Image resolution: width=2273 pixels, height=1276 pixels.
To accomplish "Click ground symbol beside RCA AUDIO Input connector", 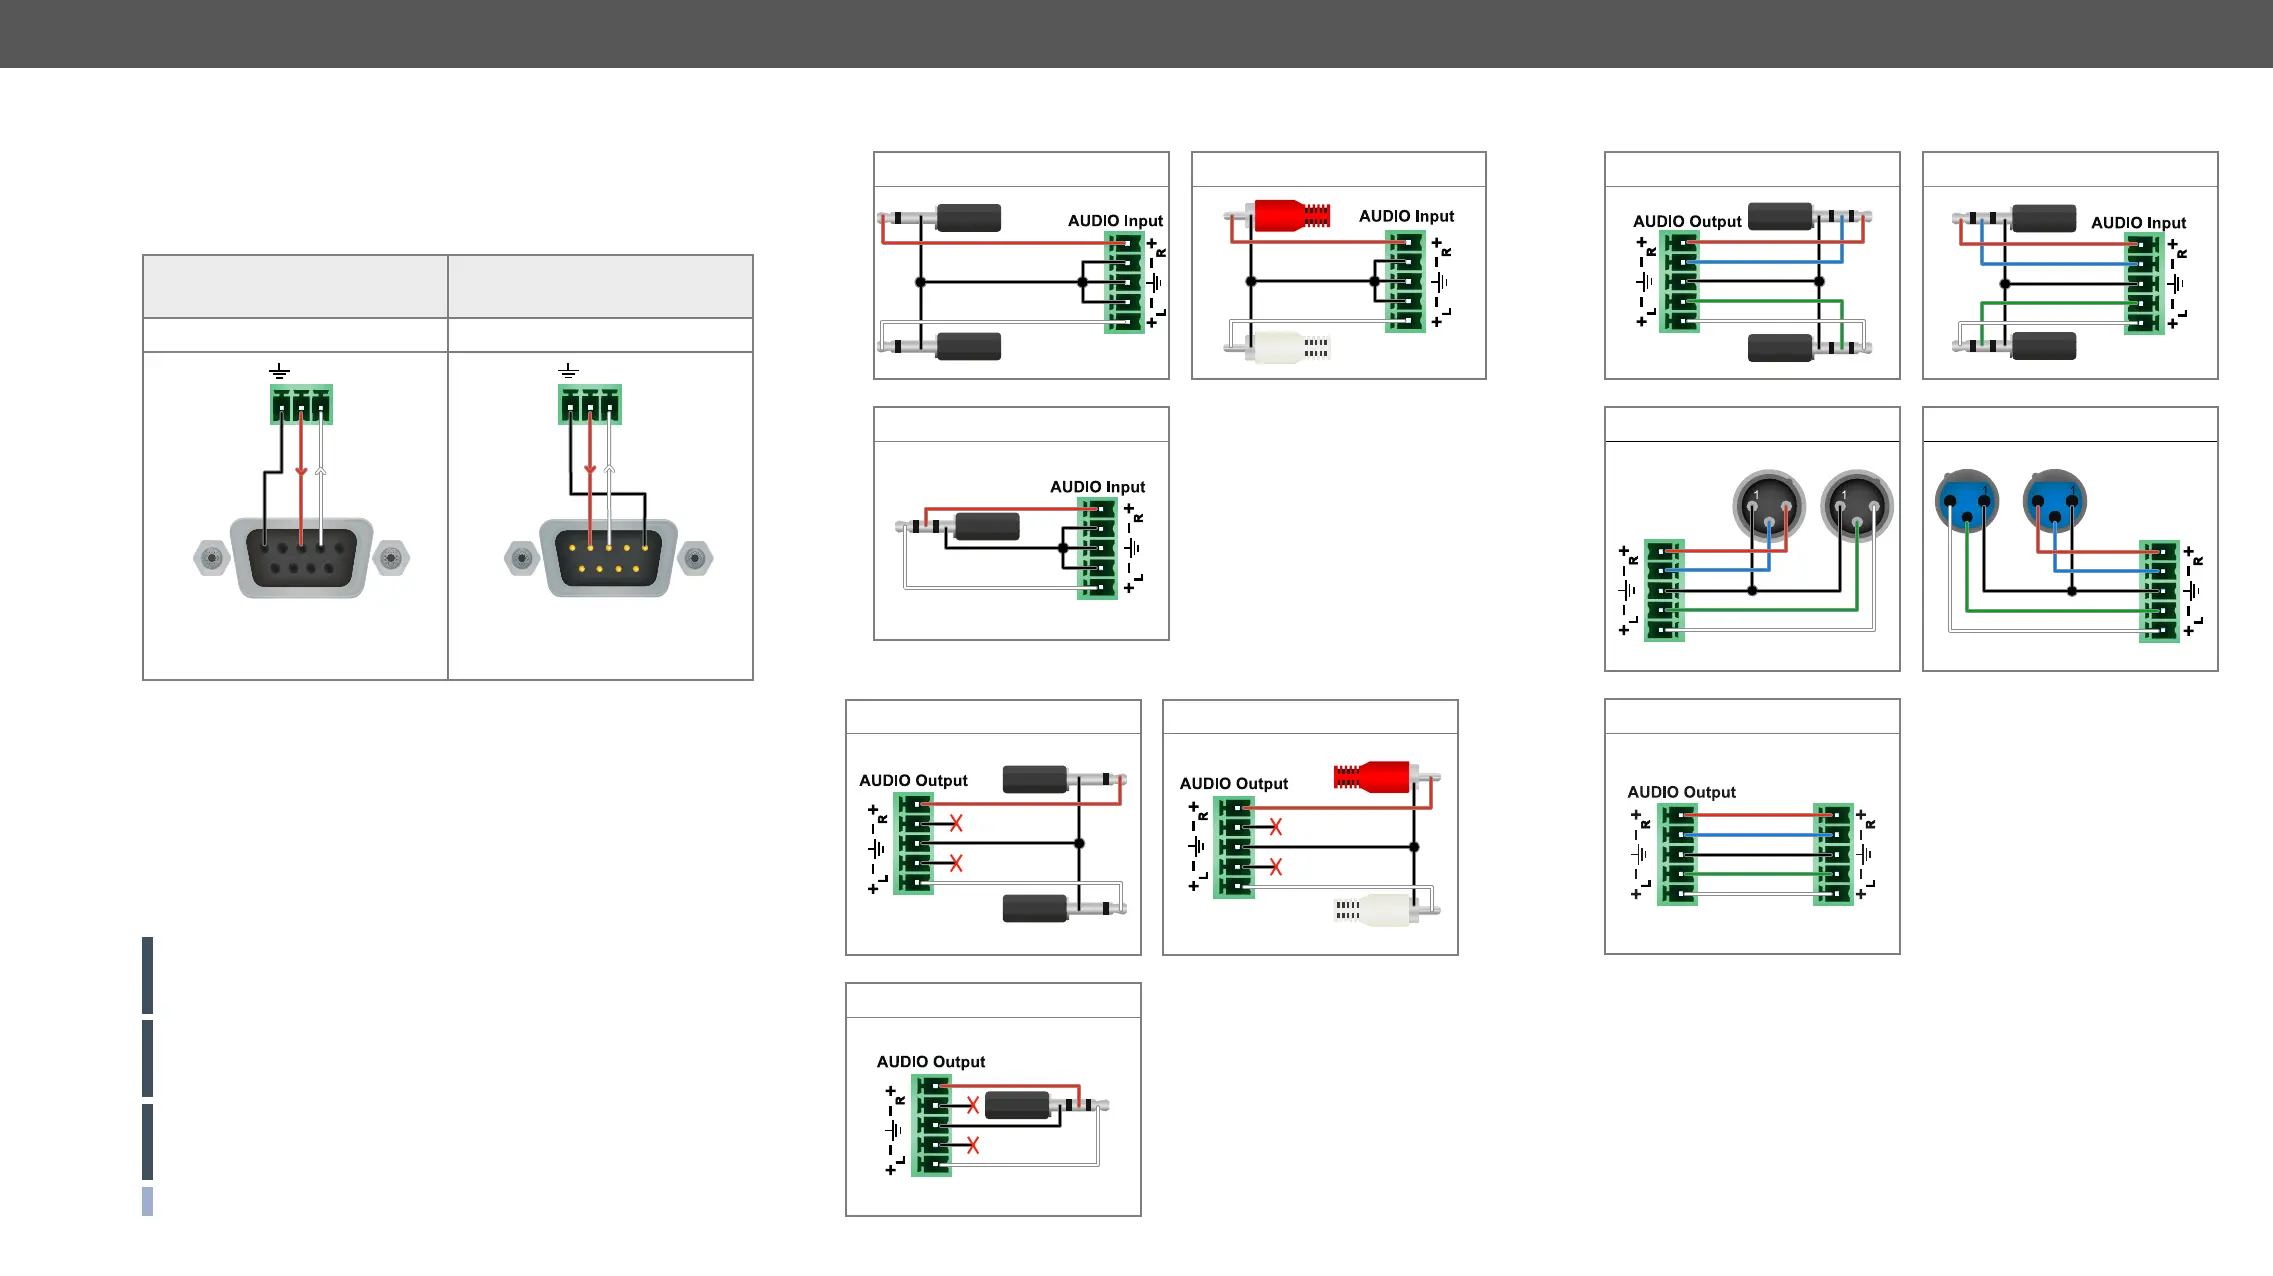I will tap(1439, 282).
